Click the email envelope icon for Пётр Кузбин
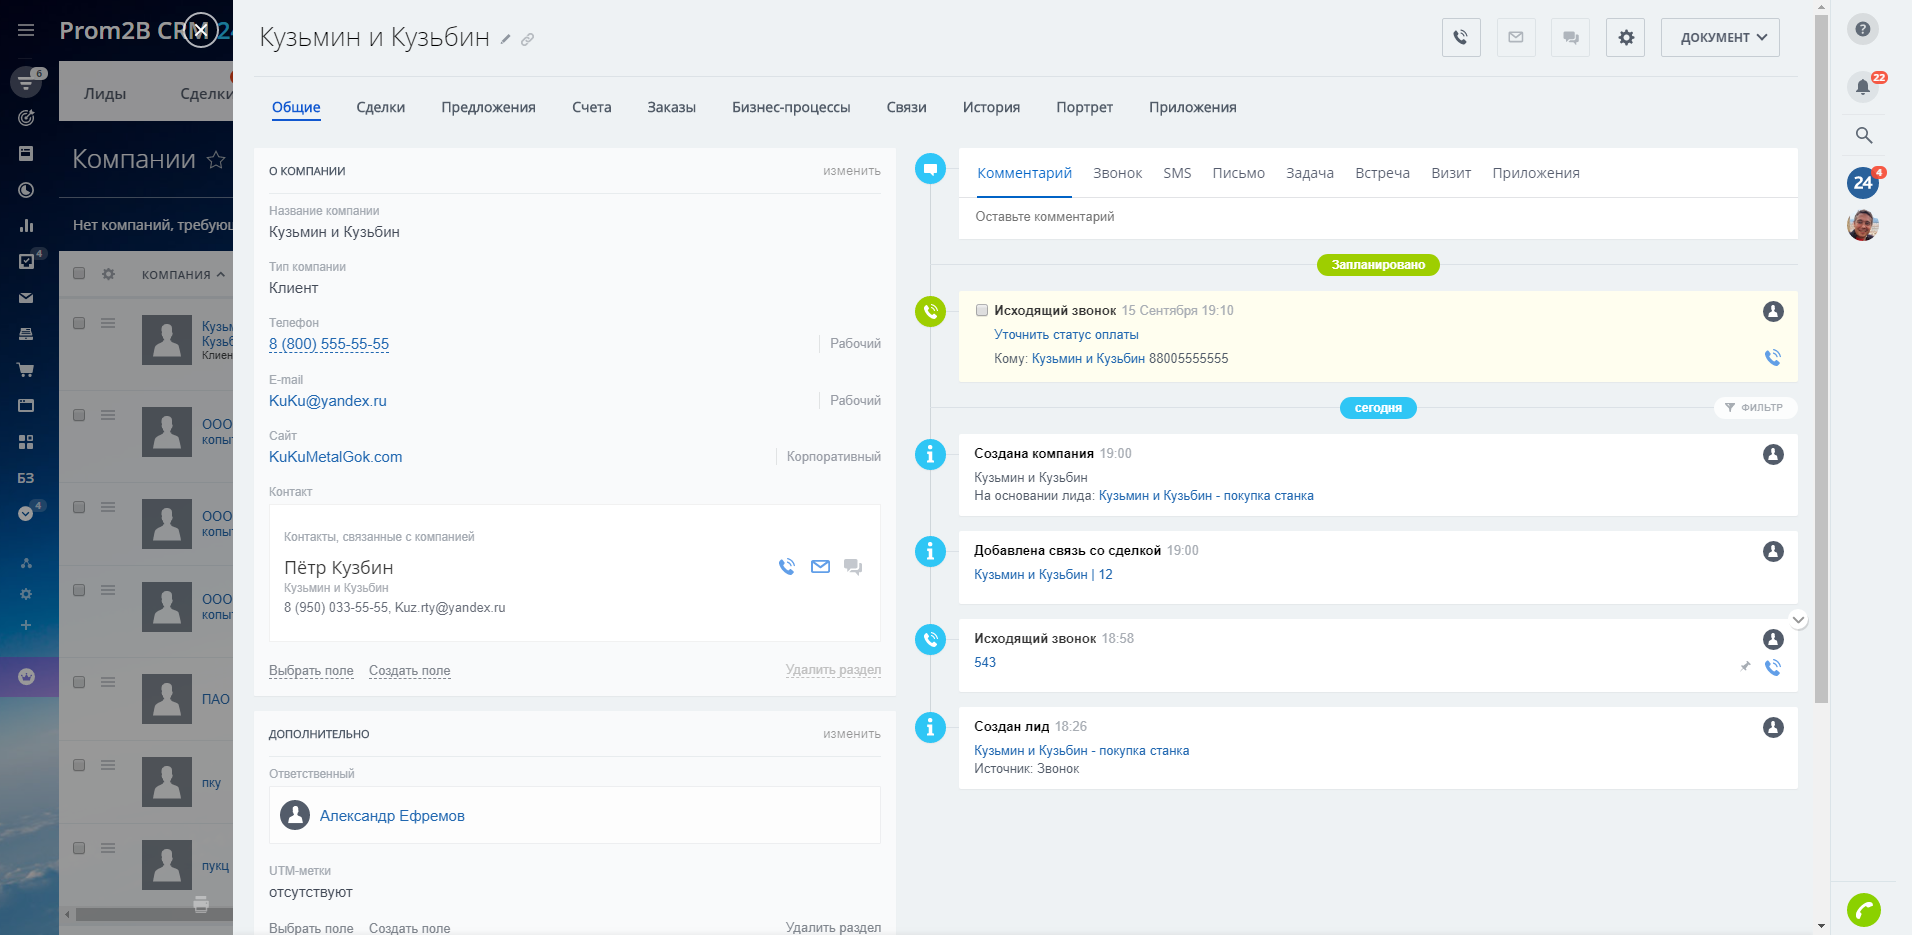This screenshot has width=1912, height=935. point(820,567)
